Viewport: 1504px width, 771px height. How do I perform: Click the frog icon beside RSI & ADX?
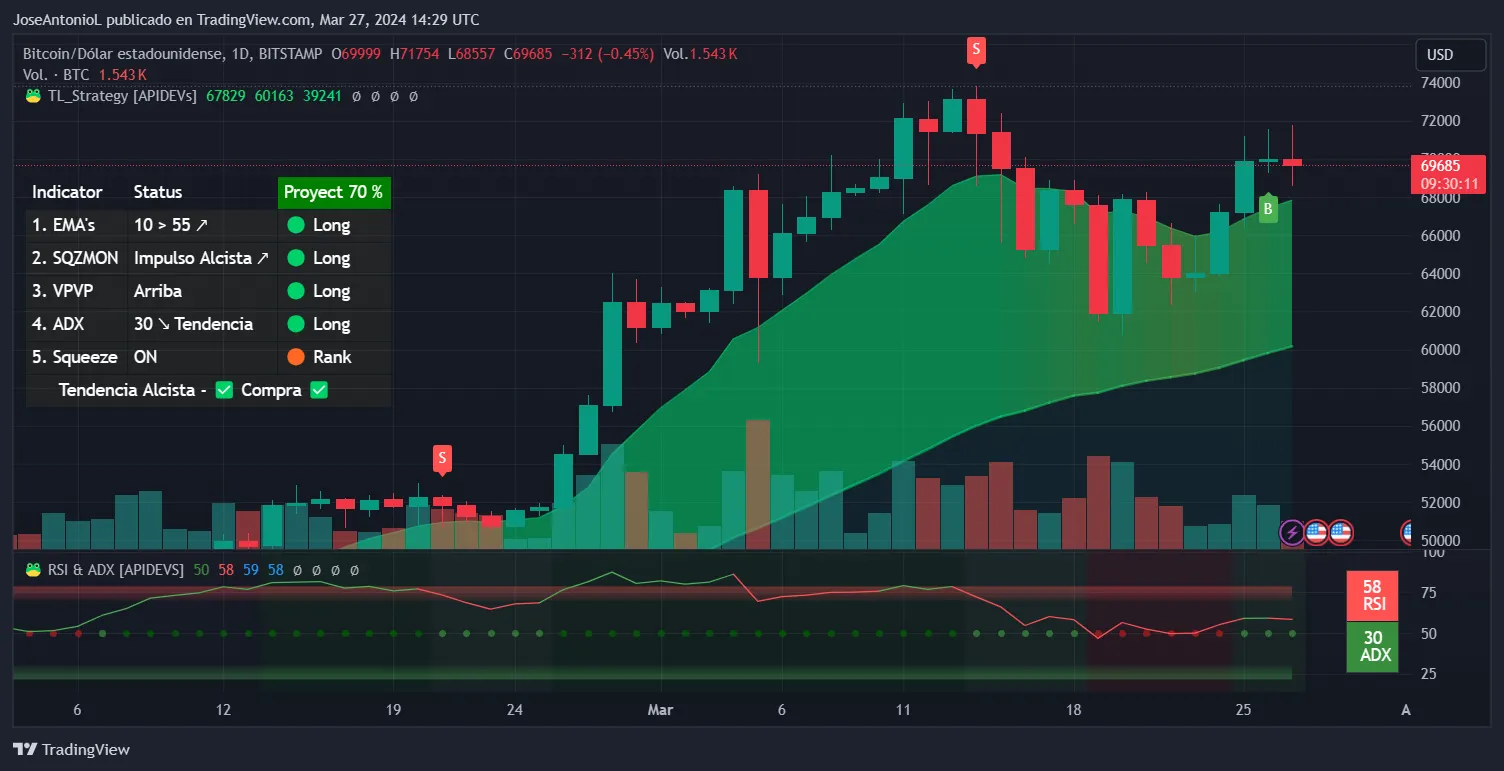[x=33, y=569]
